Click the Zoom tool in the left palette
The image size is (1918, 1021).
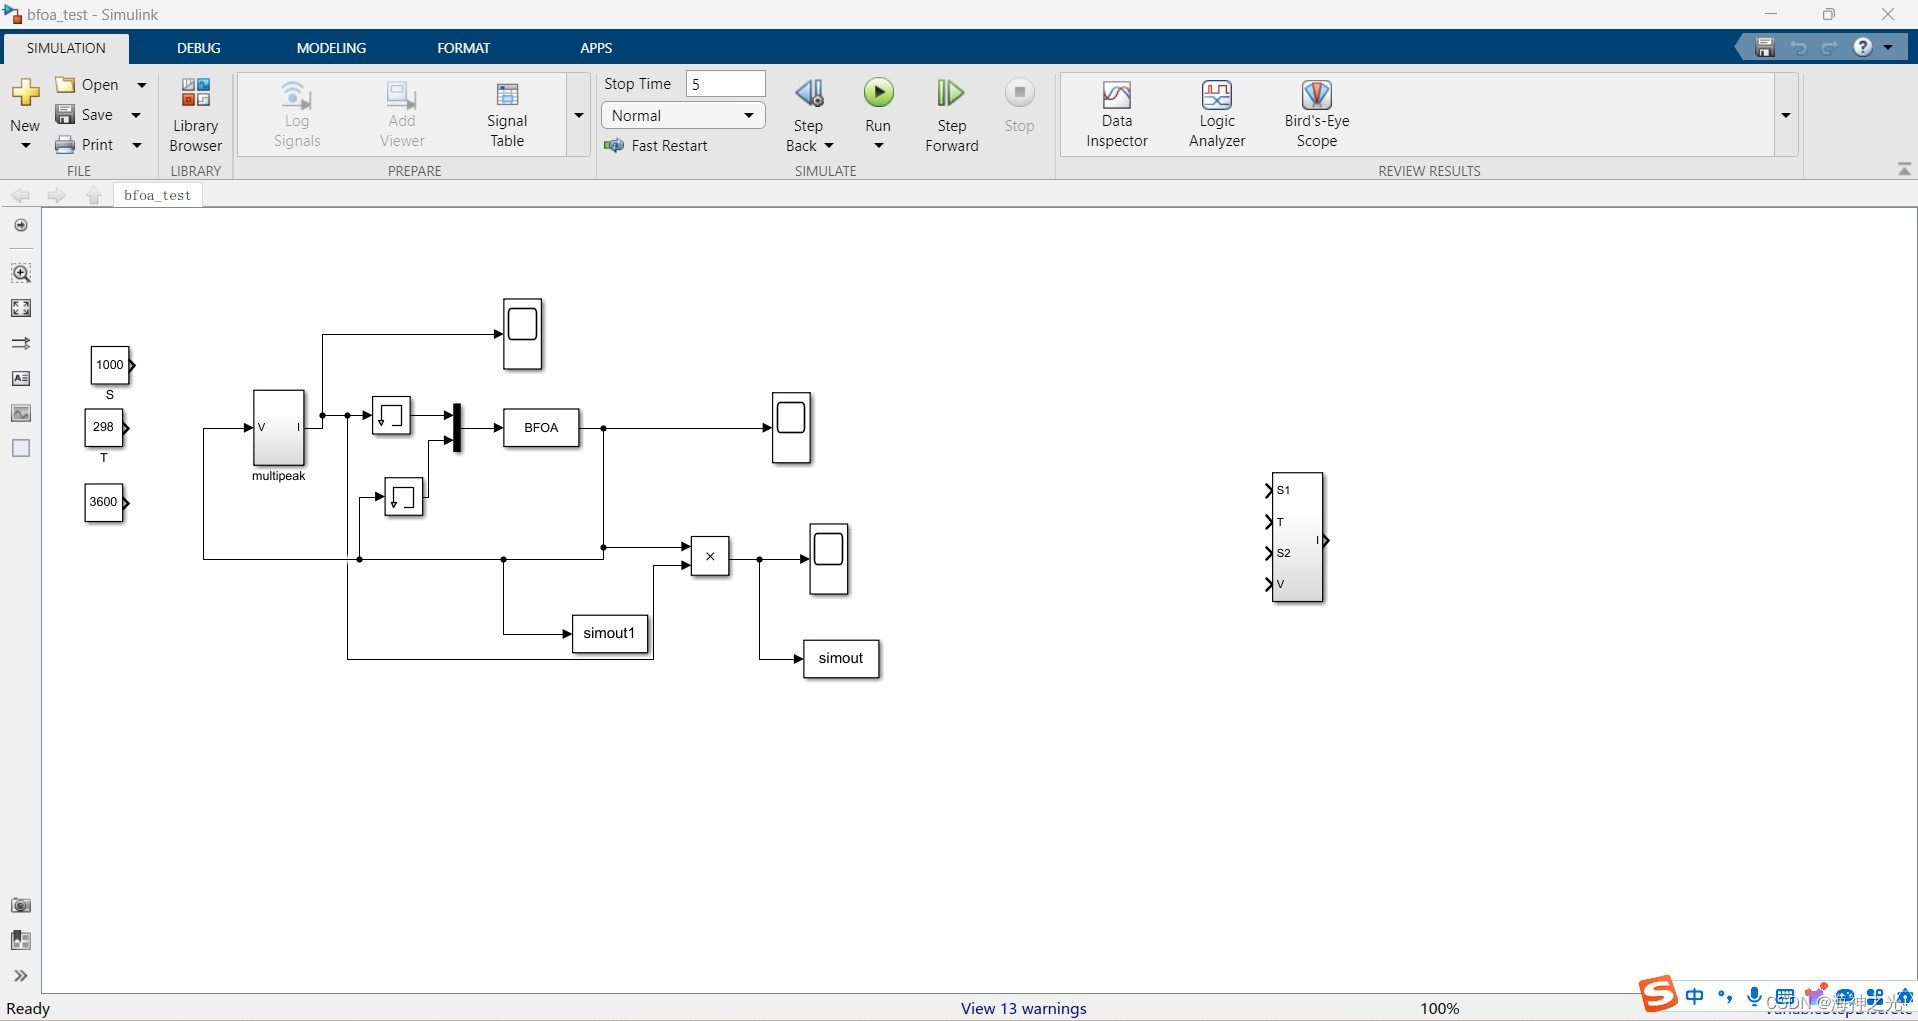[21, 273]
